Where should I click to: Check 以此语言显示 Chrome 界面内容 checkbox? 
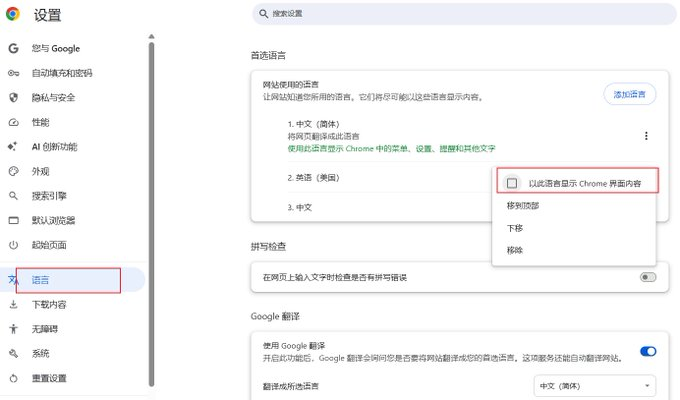pyautogui.click(x=512, y=183)
